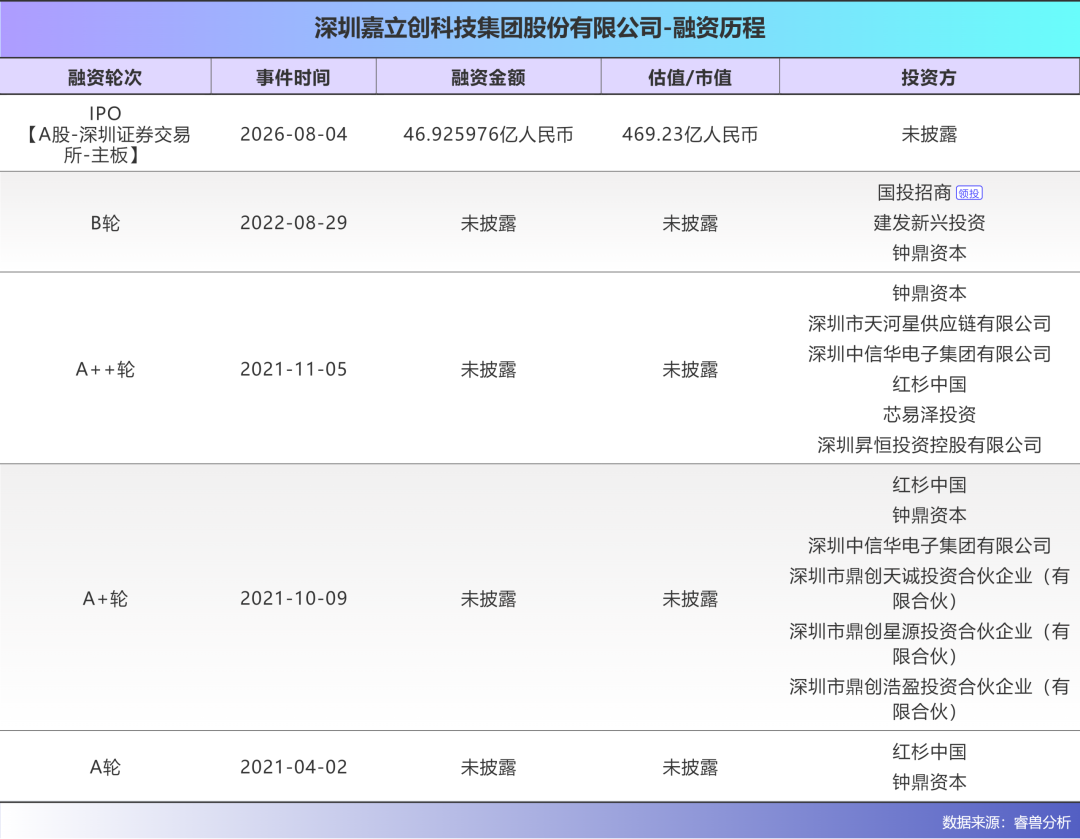Screen dimensions: 1080x839
Task: Open 红杉中国 in the 2021-10-09 row
Action: (929, 485)
